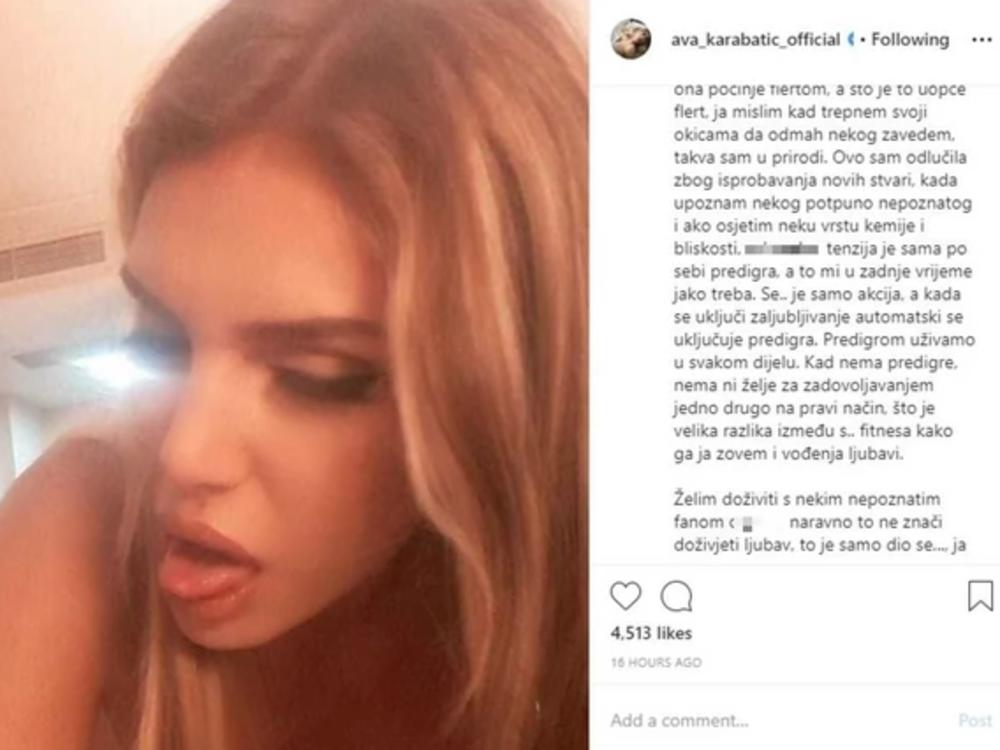Screen dimensions: 1000x750
Task: Open comments via the speech bubble icon
Action: pyautogui.click(x=676, y=596)
